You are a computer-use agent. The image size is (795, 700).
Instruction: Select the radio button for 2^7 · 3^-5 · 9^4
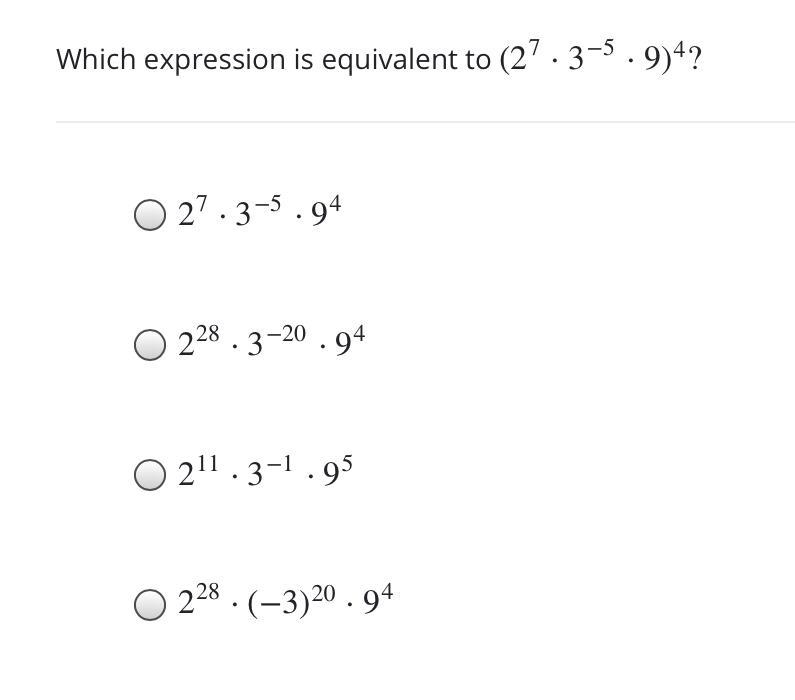coord(149,215)
